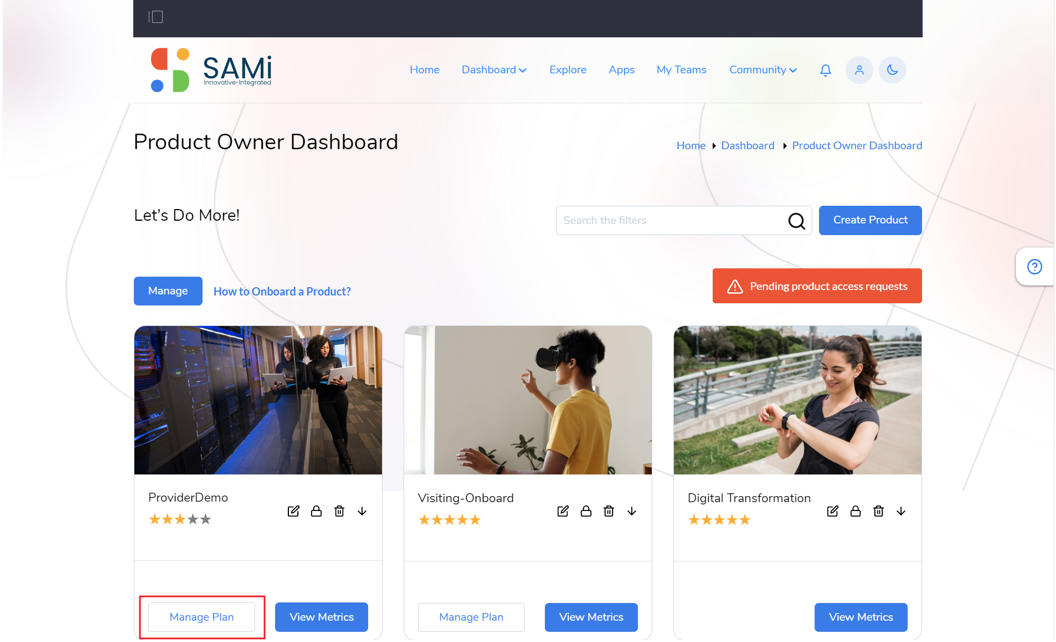Go to the Explore menu item
This screenshot has height=642, width=1056.
point(567,70)
